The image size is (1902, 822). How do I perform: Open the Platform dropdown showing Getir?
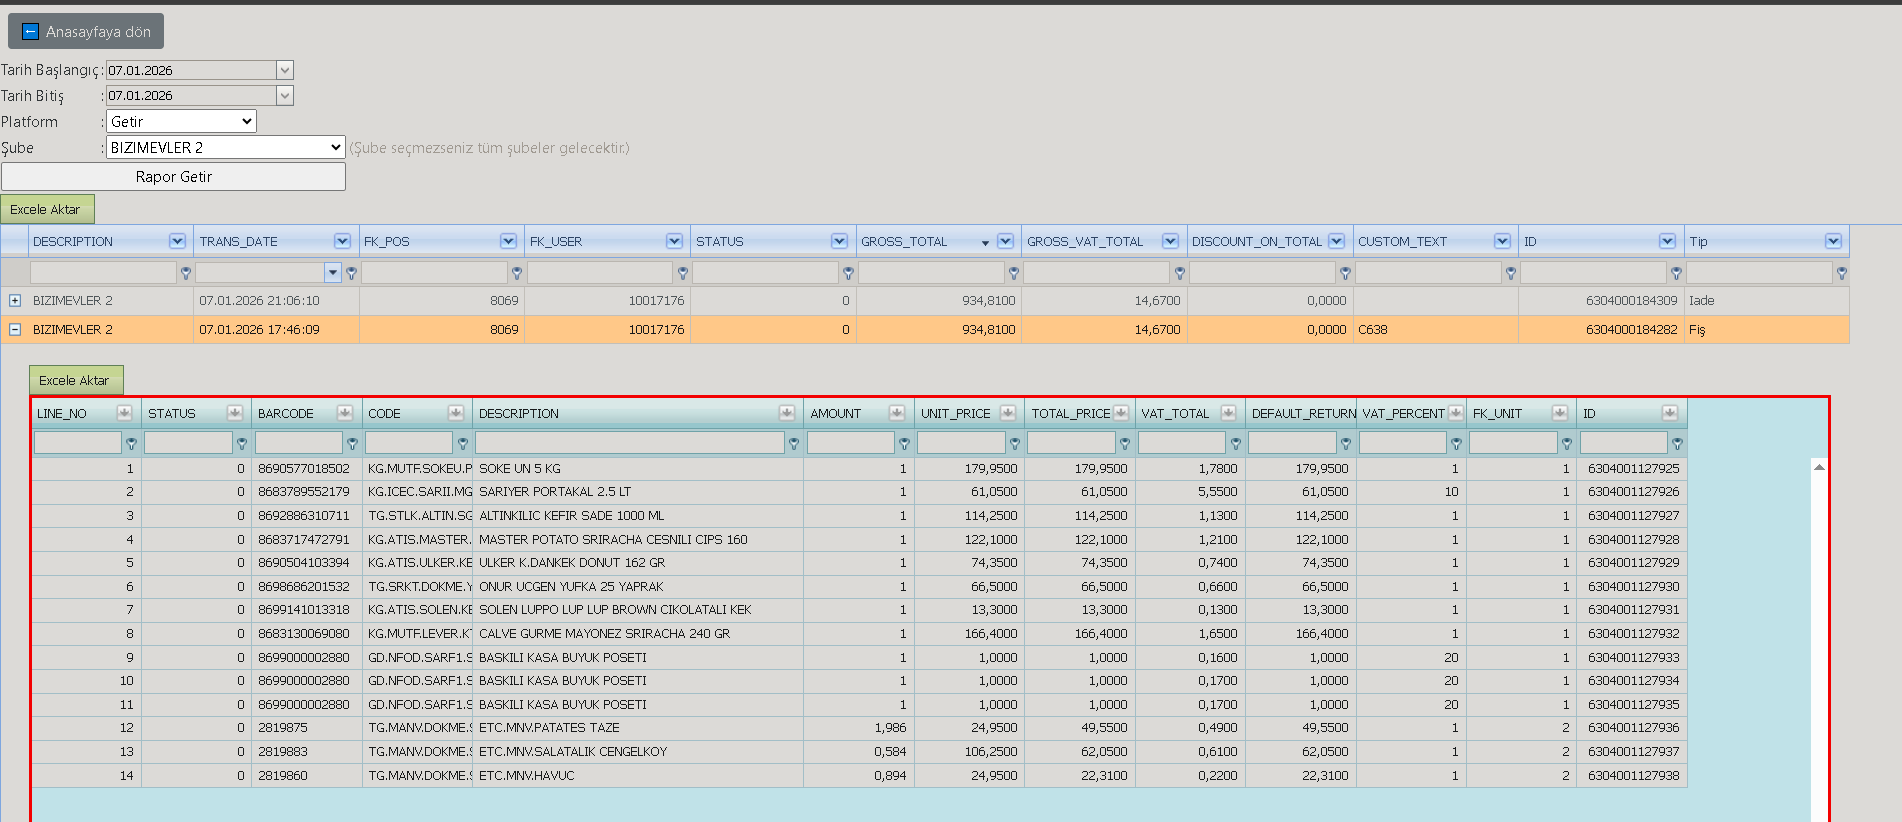click(181, 121)
